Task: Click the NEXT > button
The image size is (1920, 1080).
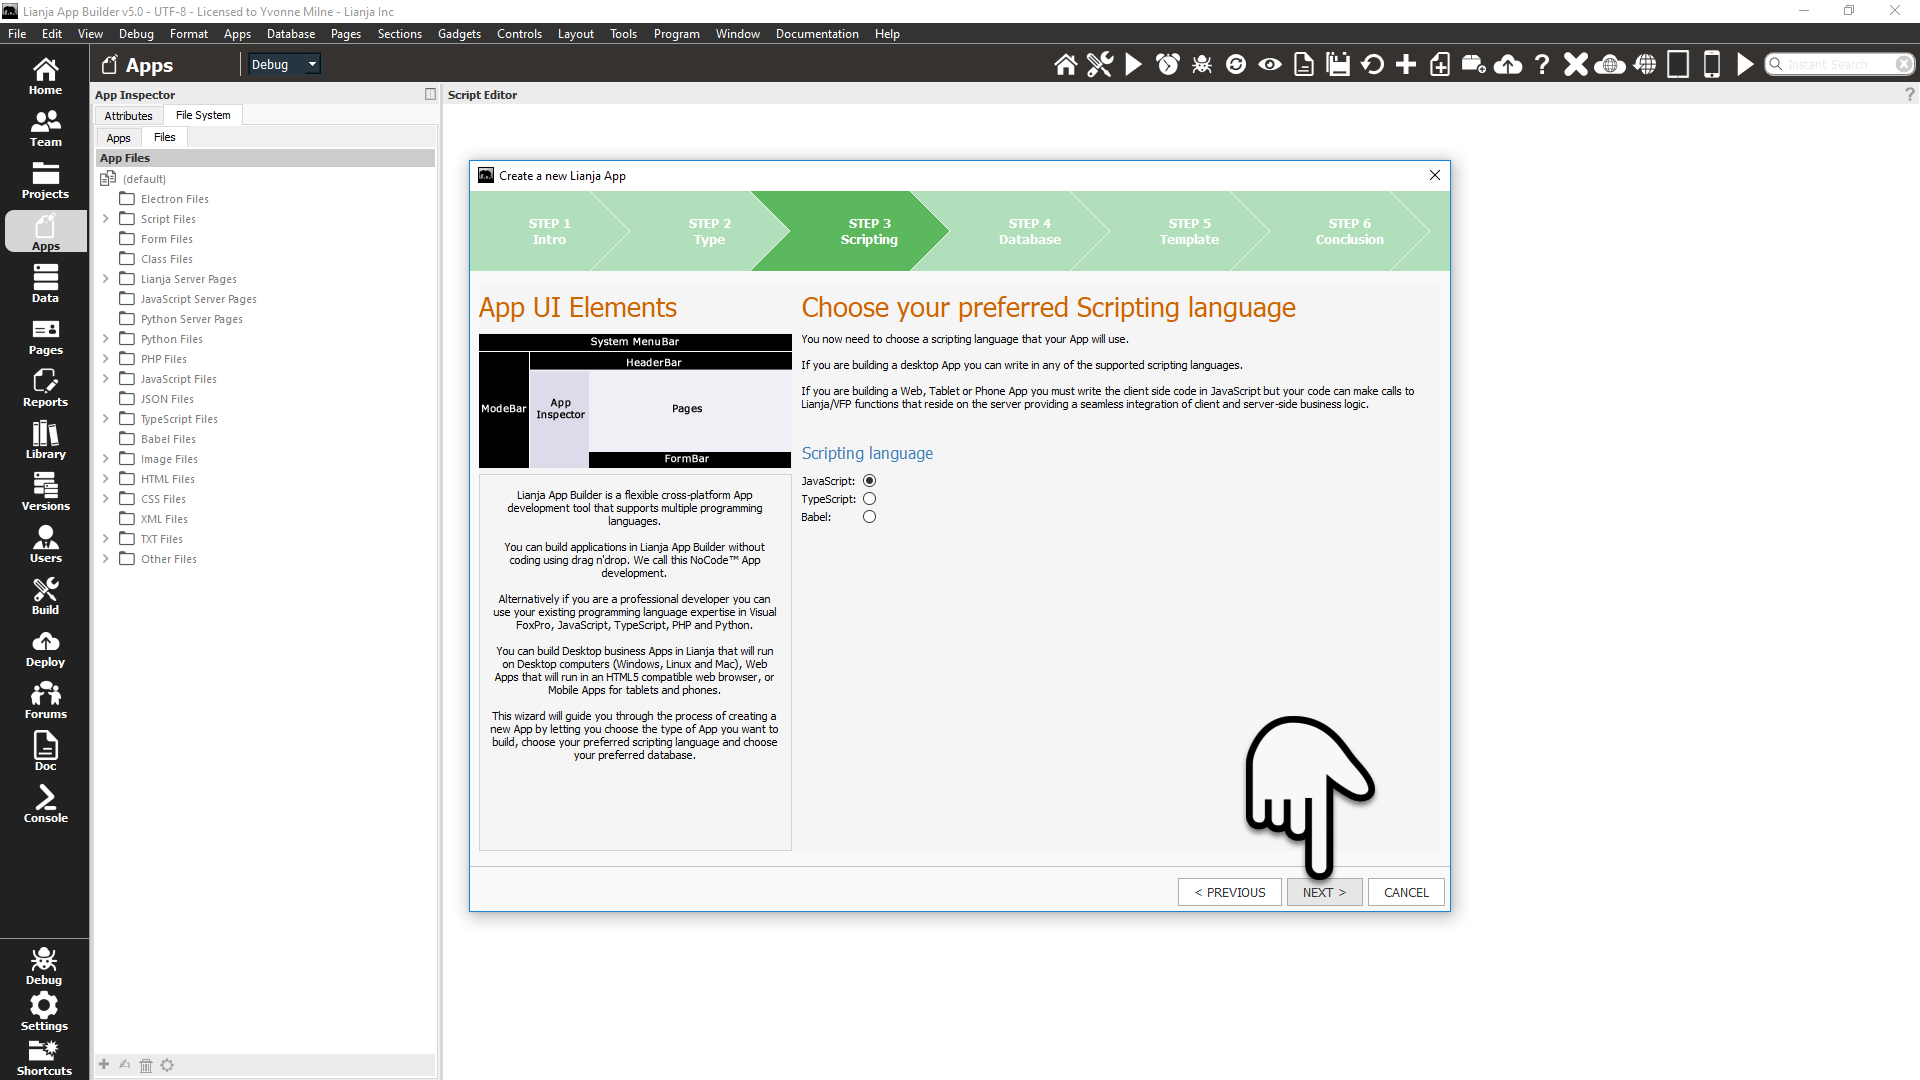Action: (1324, 892)
